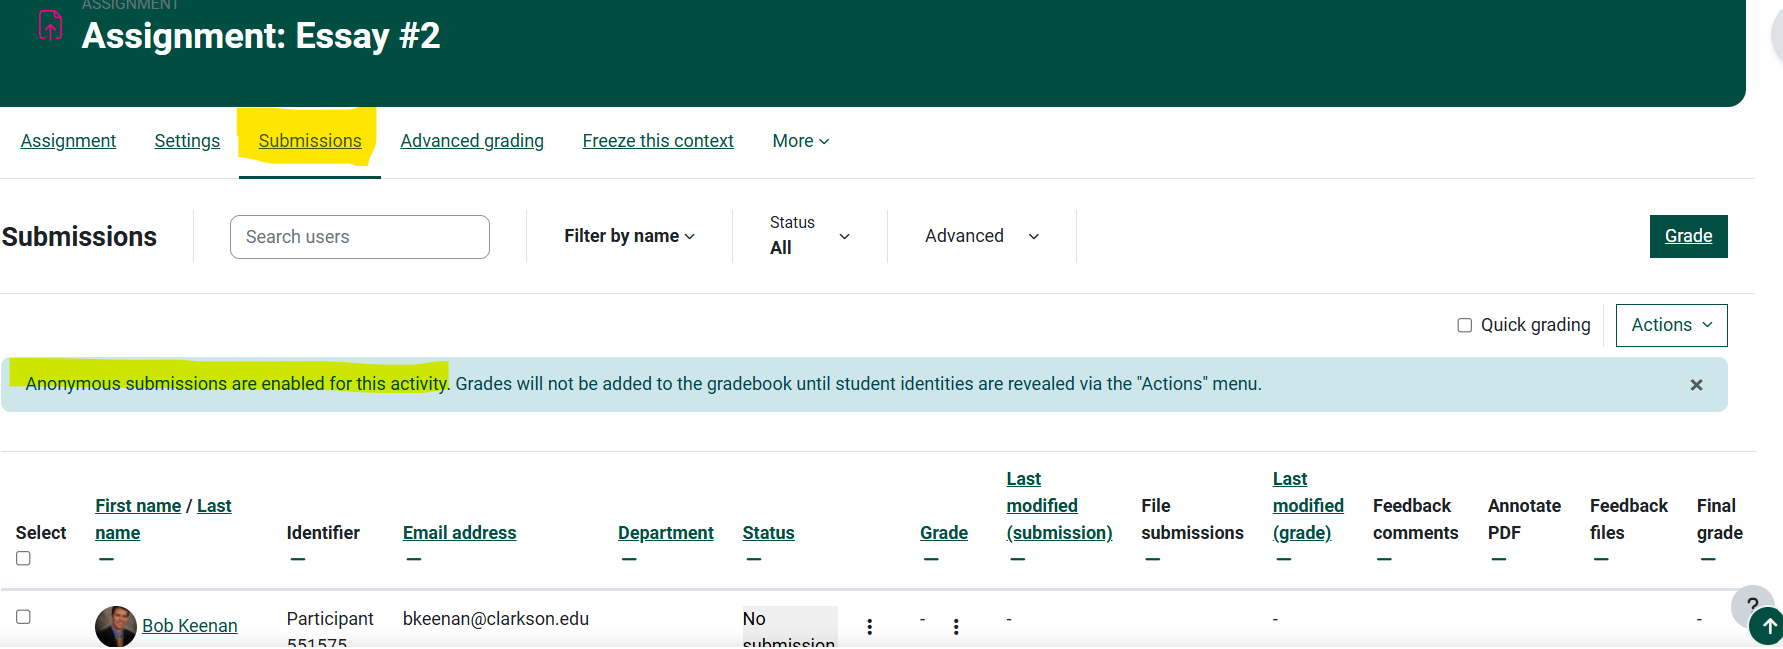Viewport: 1783px width, 649px height.
Task: Go to the Settings tab
Action: click(x=187, y=141)
